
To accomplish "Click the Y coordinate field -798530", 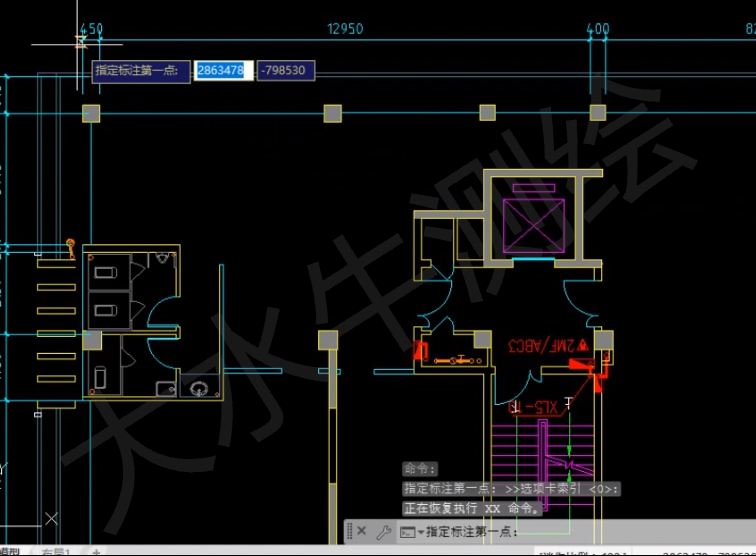I will 286,70.
